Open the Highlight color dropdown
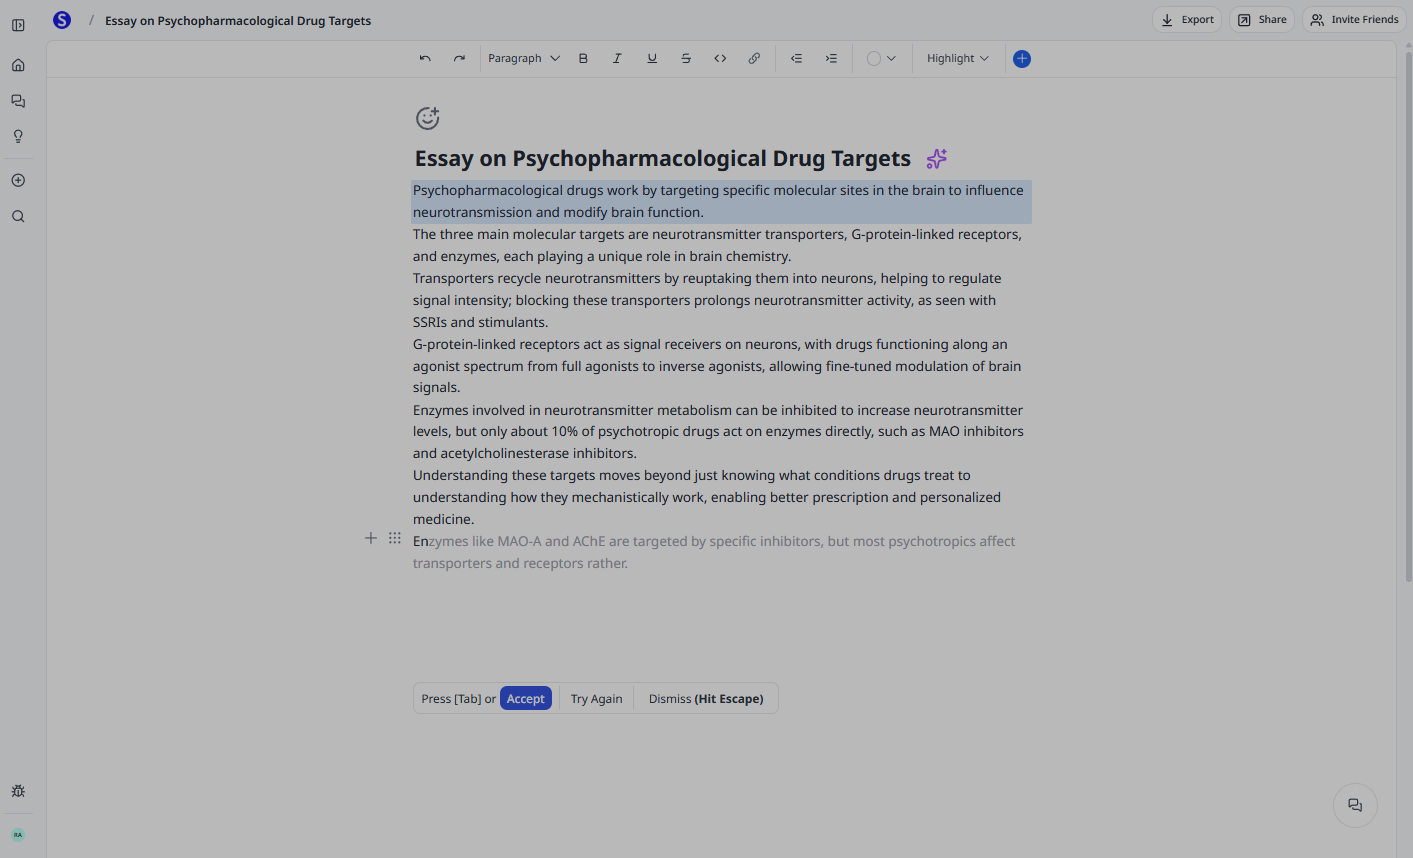1413x858 pixels. click(x=956, y=58)
